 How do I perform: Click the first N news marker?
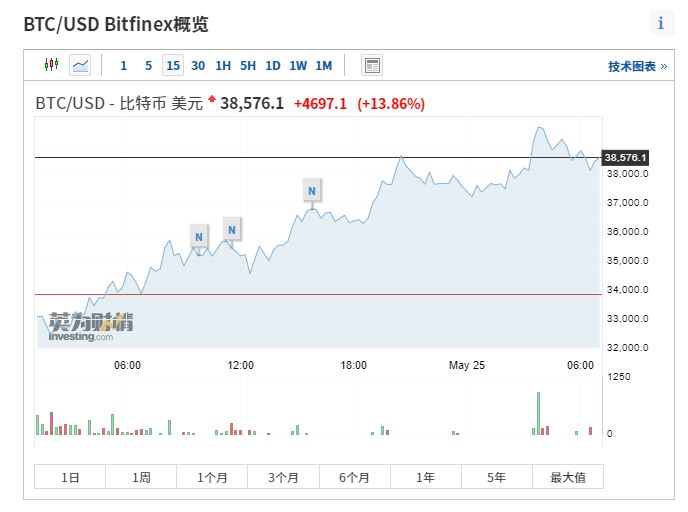pyautogui.click(x=199, y=237)
